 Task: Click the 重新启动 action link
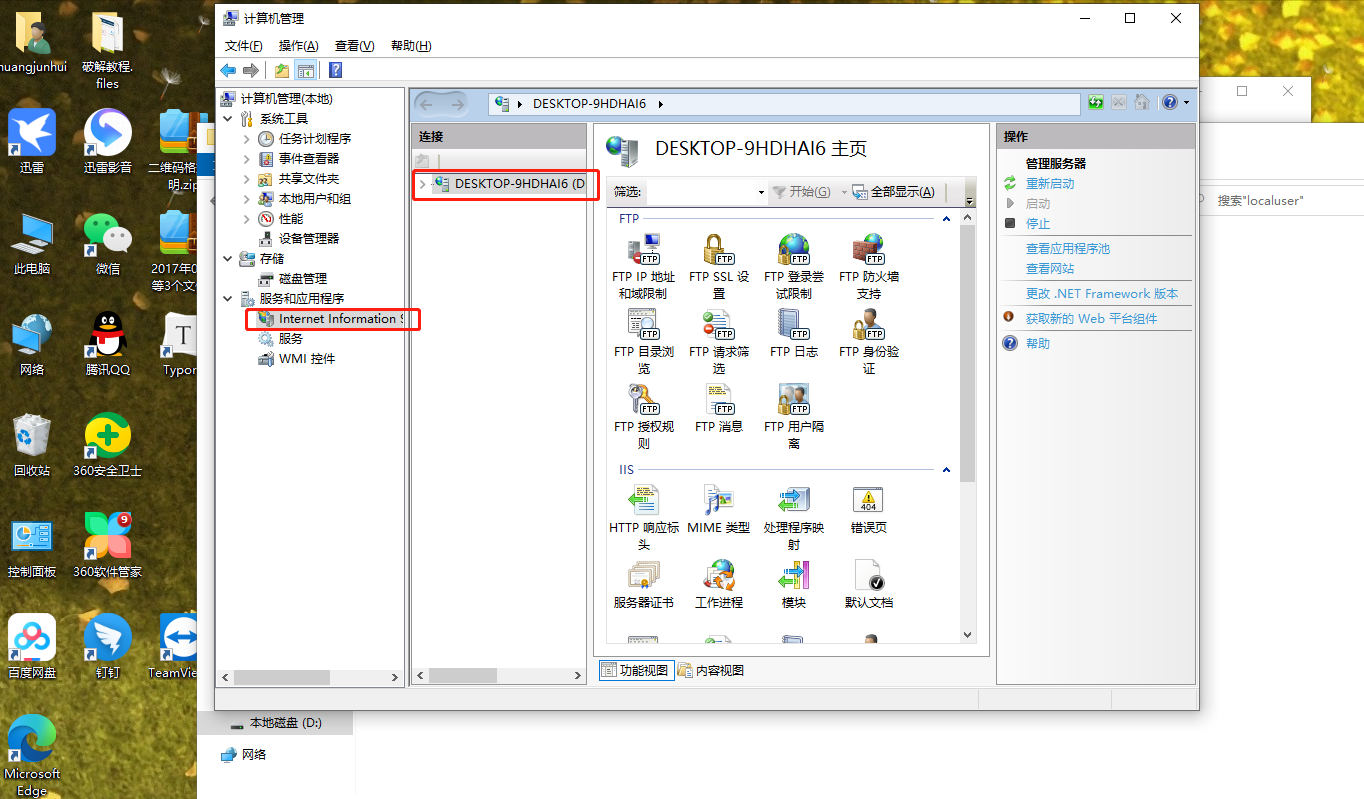click(x=1050, y=183)
